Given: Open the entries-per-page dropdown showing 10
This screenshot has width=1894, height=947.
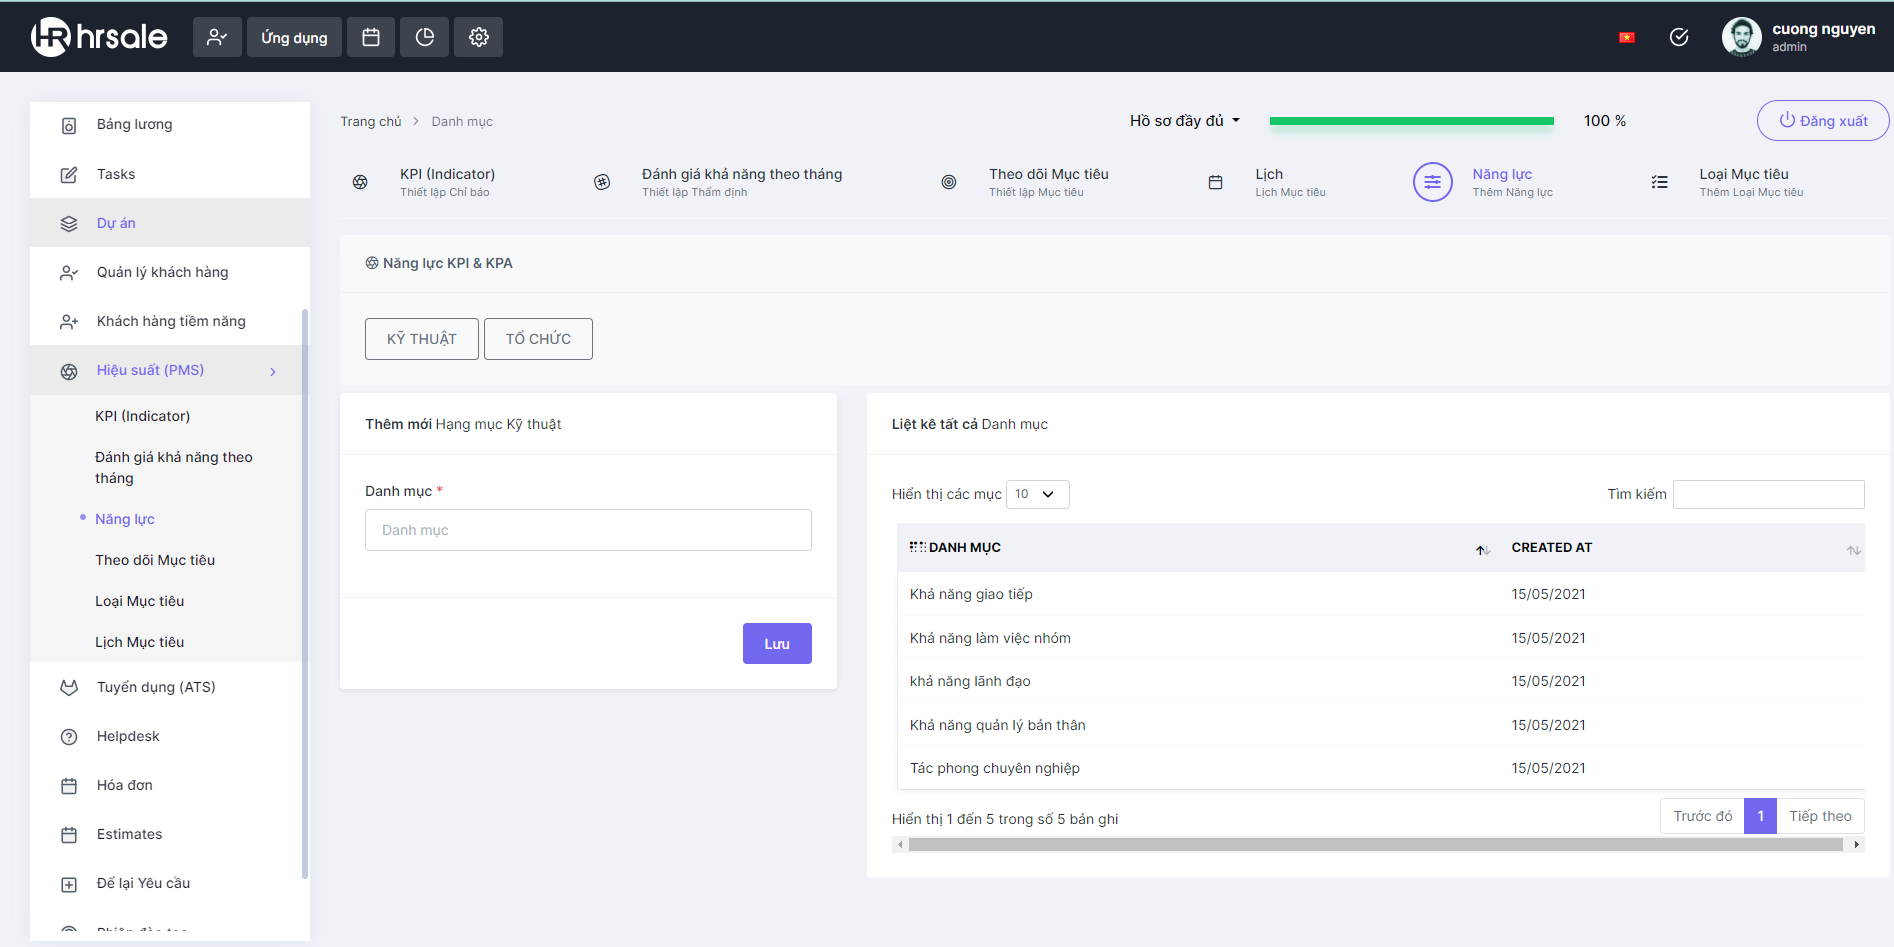Looking at the screenshot, I should 1037,494.
